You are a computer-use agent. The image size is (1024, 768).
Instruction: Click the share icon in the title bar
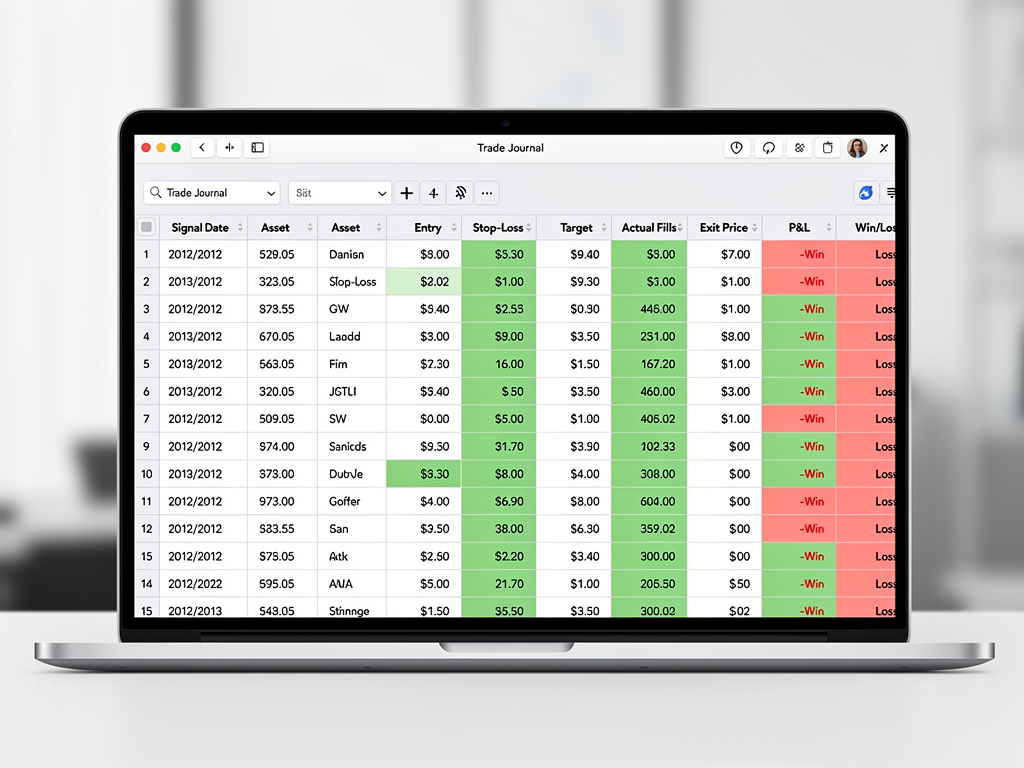(x=799, y=147)
